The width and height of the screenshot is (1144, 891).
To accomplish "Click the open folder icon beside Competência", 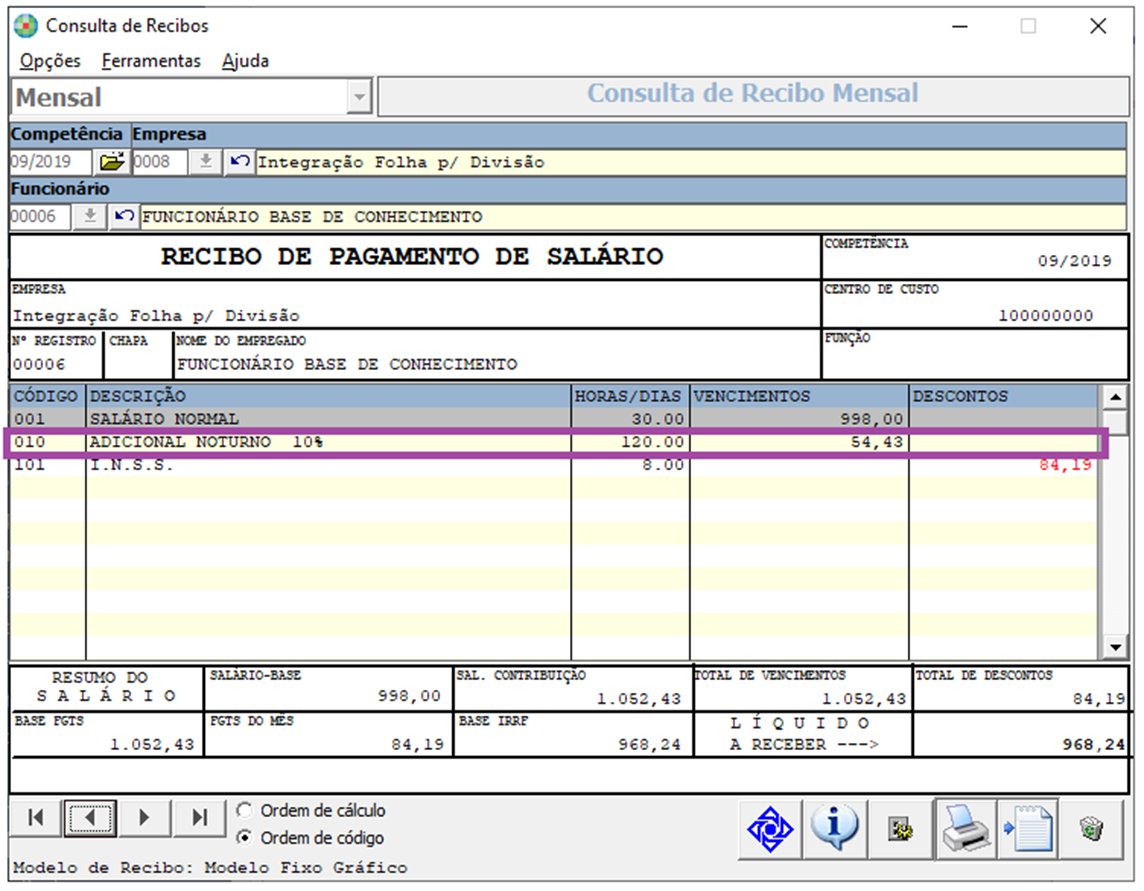I will pyautogui.click(x=112, y=161).
